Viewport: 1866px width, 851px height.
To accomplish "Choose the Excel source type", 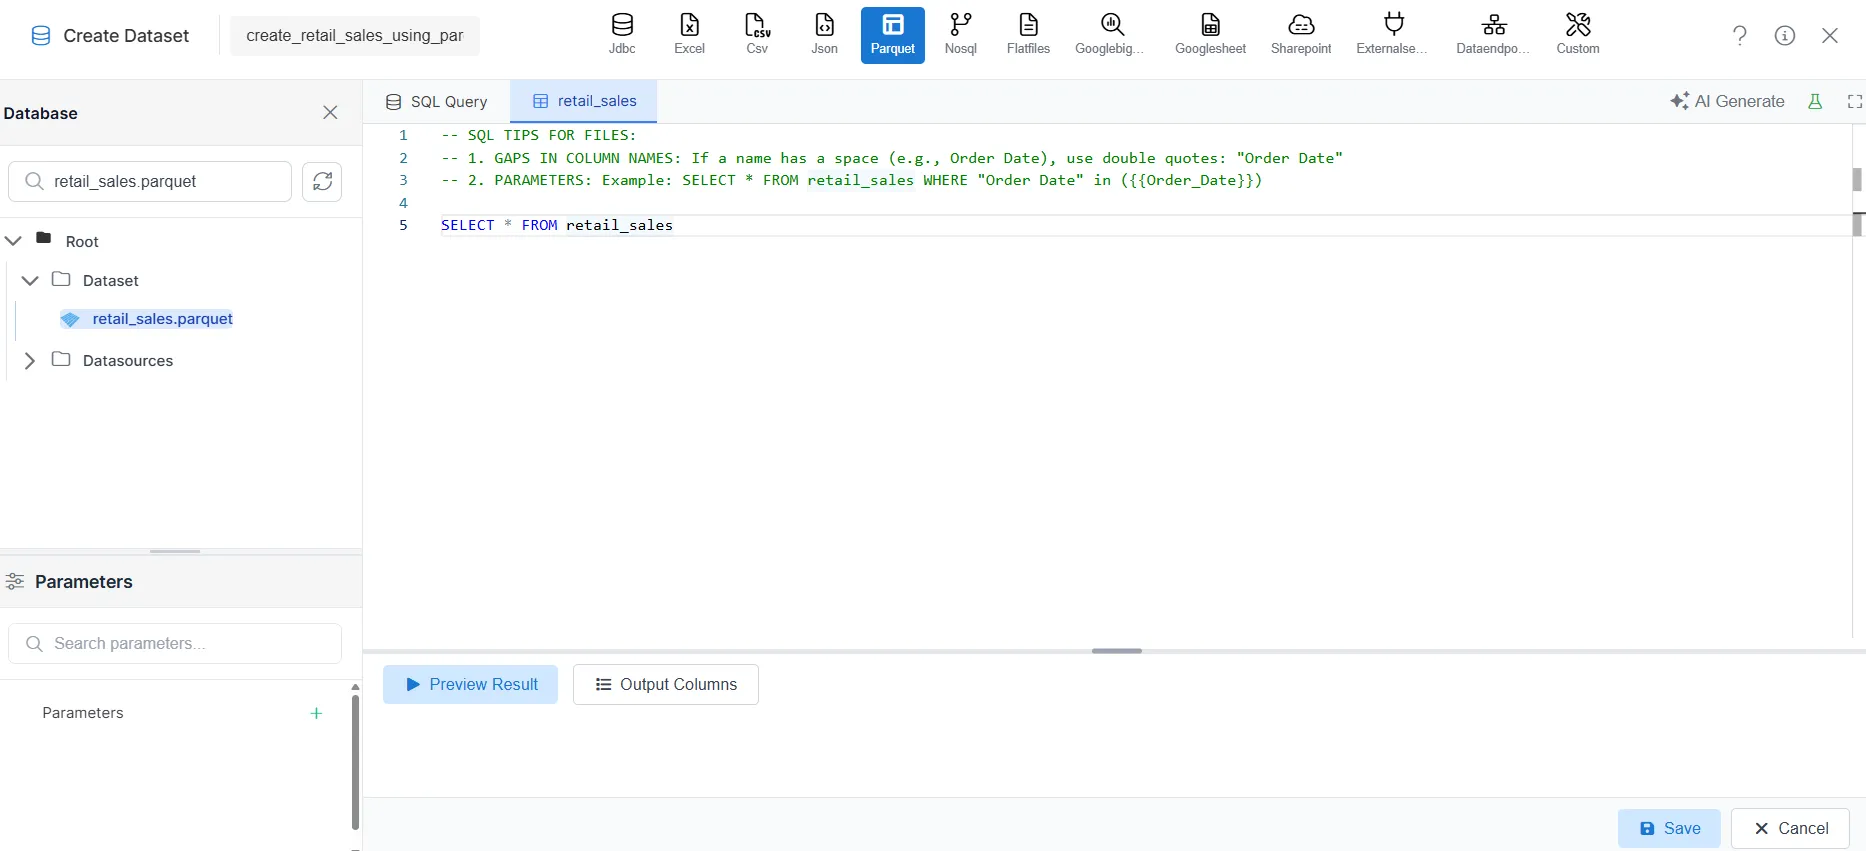I will click(689, 35).
